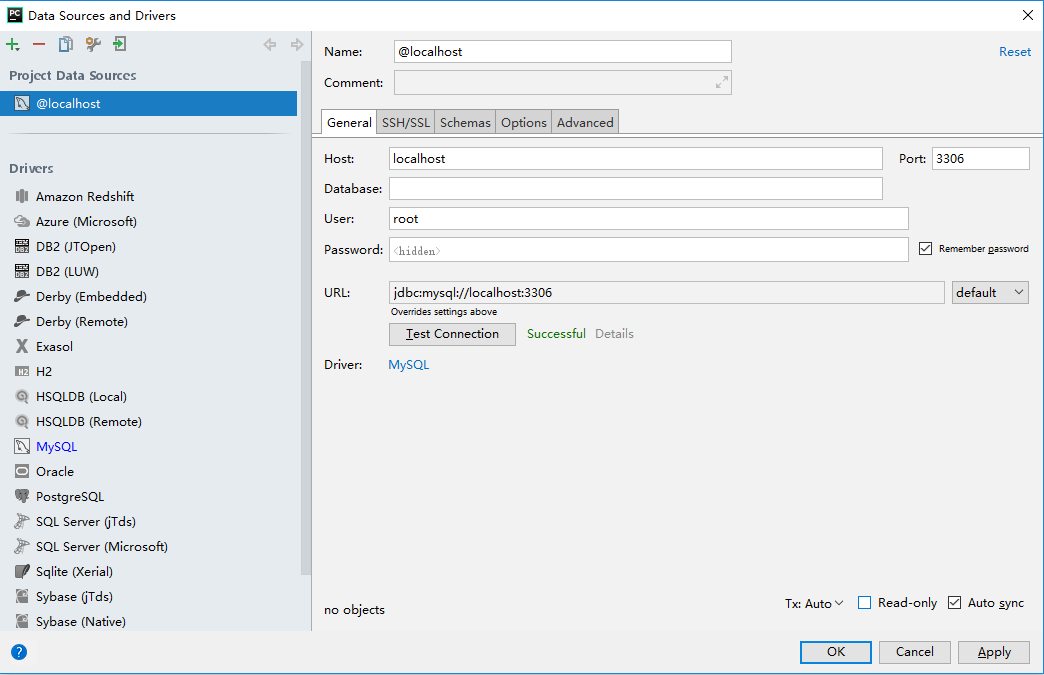Focus the Port input field
The width and height of the screenshot is (1044, 675).
pyautogui.click(x=981, y=158)
